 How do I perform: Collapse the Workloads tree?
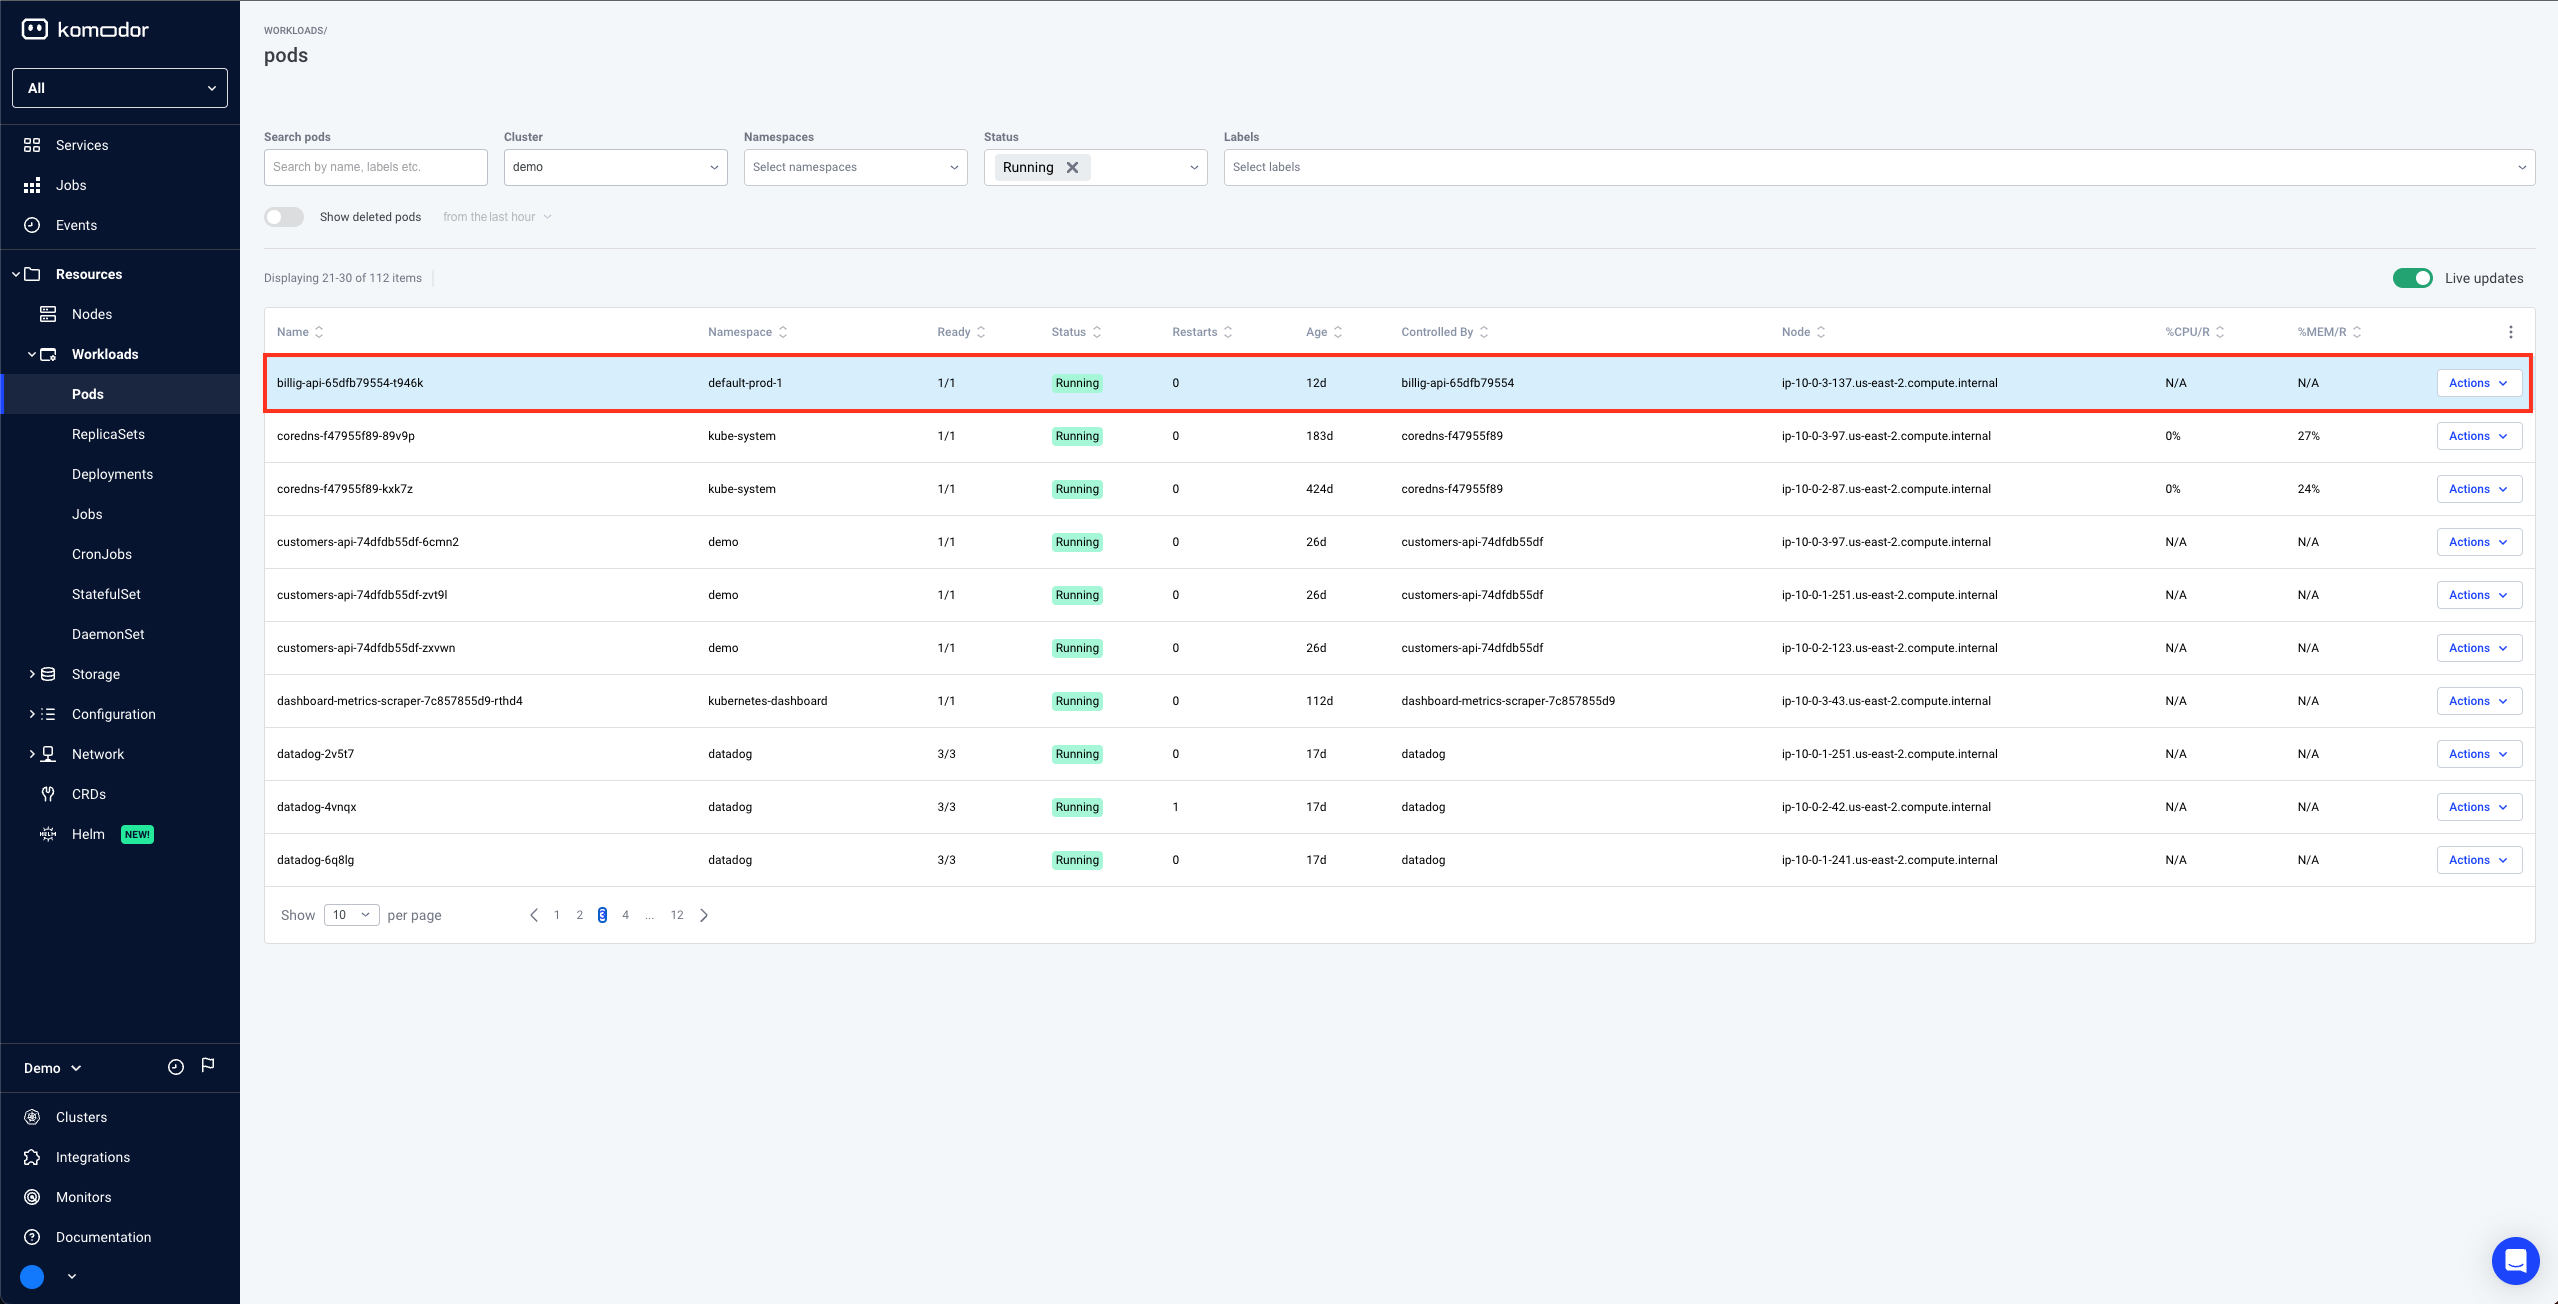click(32, 354)
